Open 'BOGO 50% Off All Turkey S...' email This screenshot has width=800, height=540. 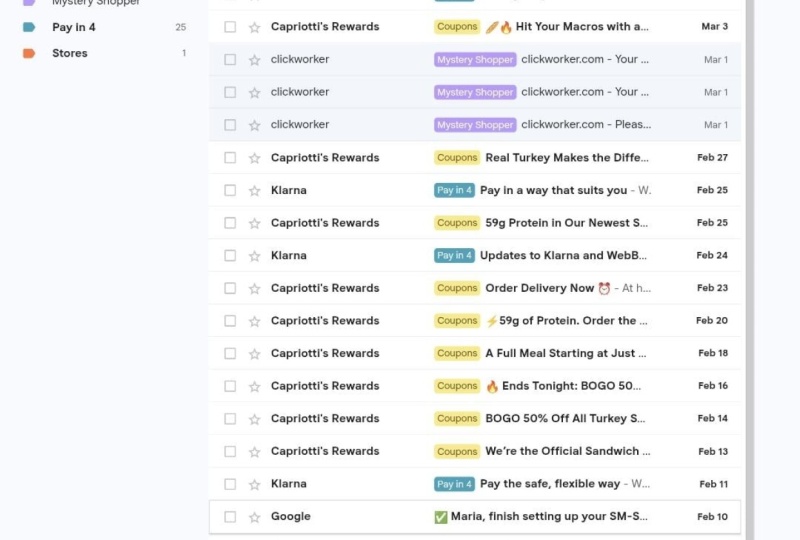(565, 419)
